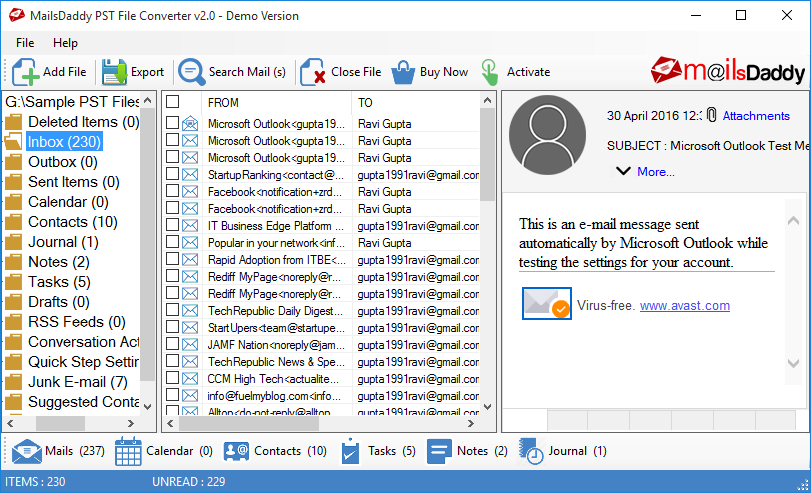The height and width of the screenshot is (493, 811).
Task: Open the www.avast.com link
Action: (x=684, y=306)
